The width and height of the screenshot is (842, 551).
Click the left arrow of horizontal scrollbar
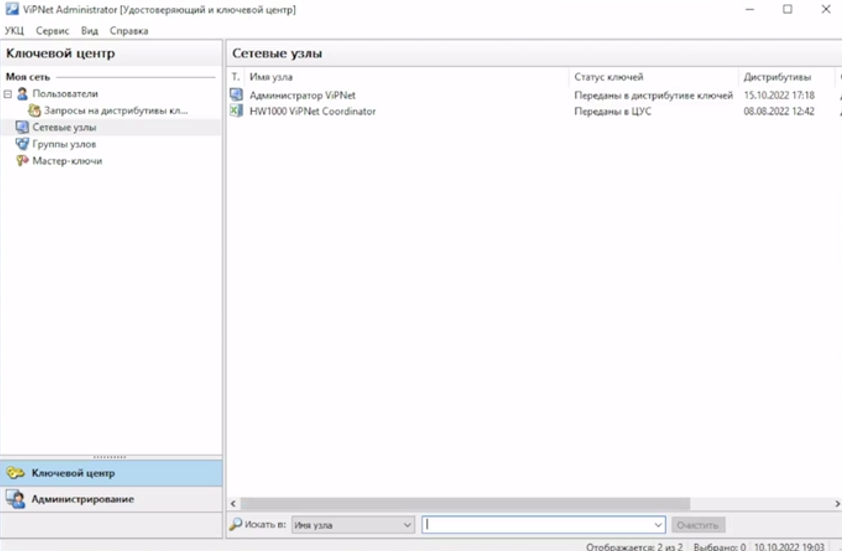[x=233, y=504]
